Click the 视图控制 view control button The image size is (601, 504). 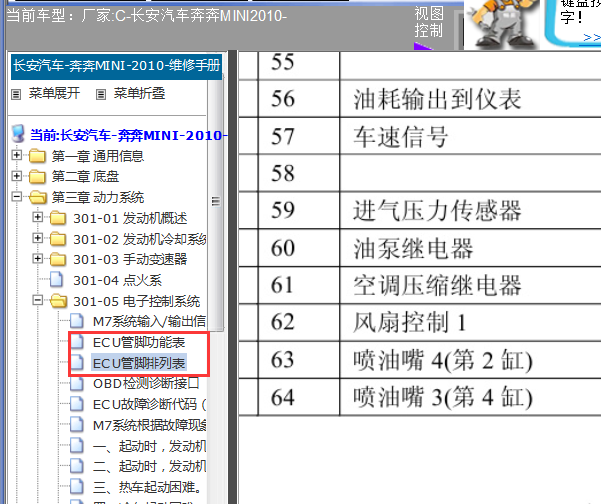[x=429, y=22]
